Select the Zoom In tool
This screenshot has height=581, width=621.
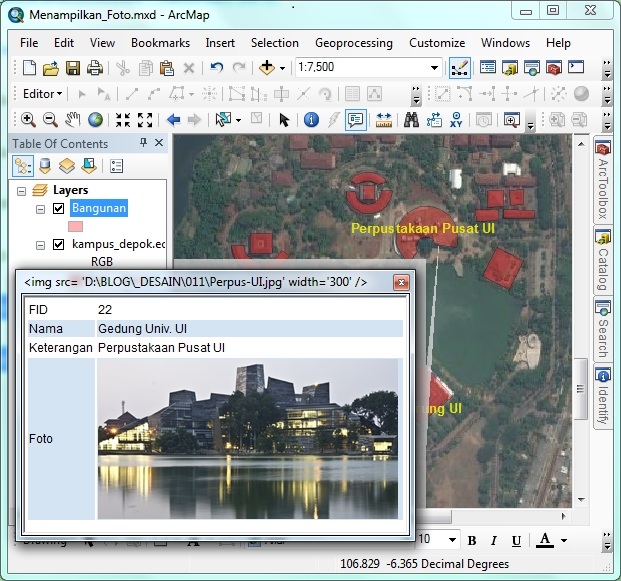[28, 120]
